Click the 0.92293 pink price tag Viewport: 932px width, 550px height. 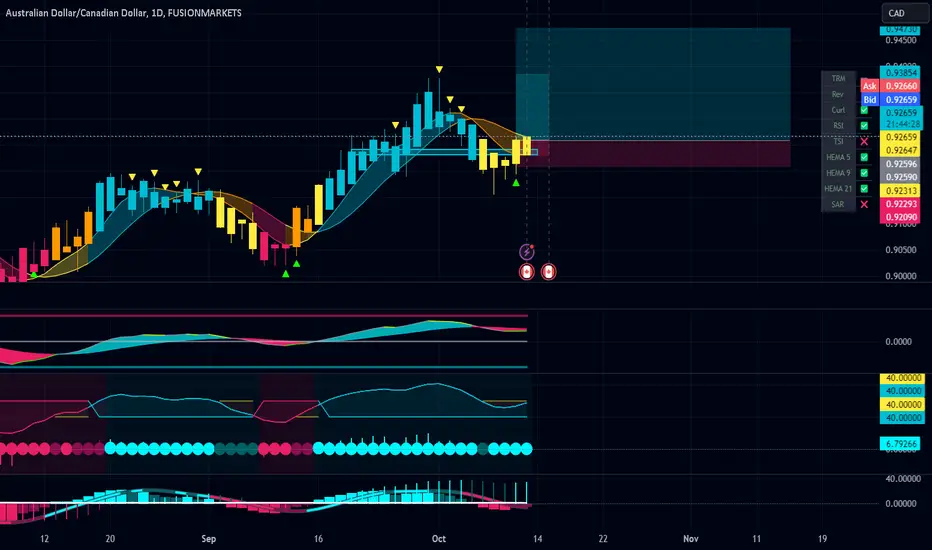900,204
